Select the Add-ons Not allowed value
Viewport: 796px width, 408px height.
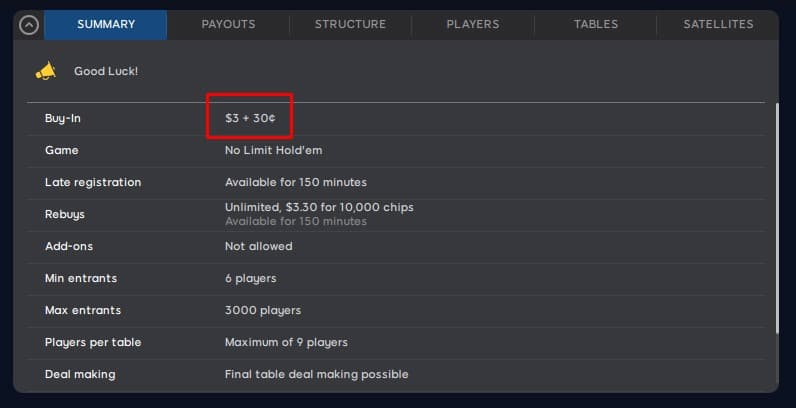[x=258, y=246]
